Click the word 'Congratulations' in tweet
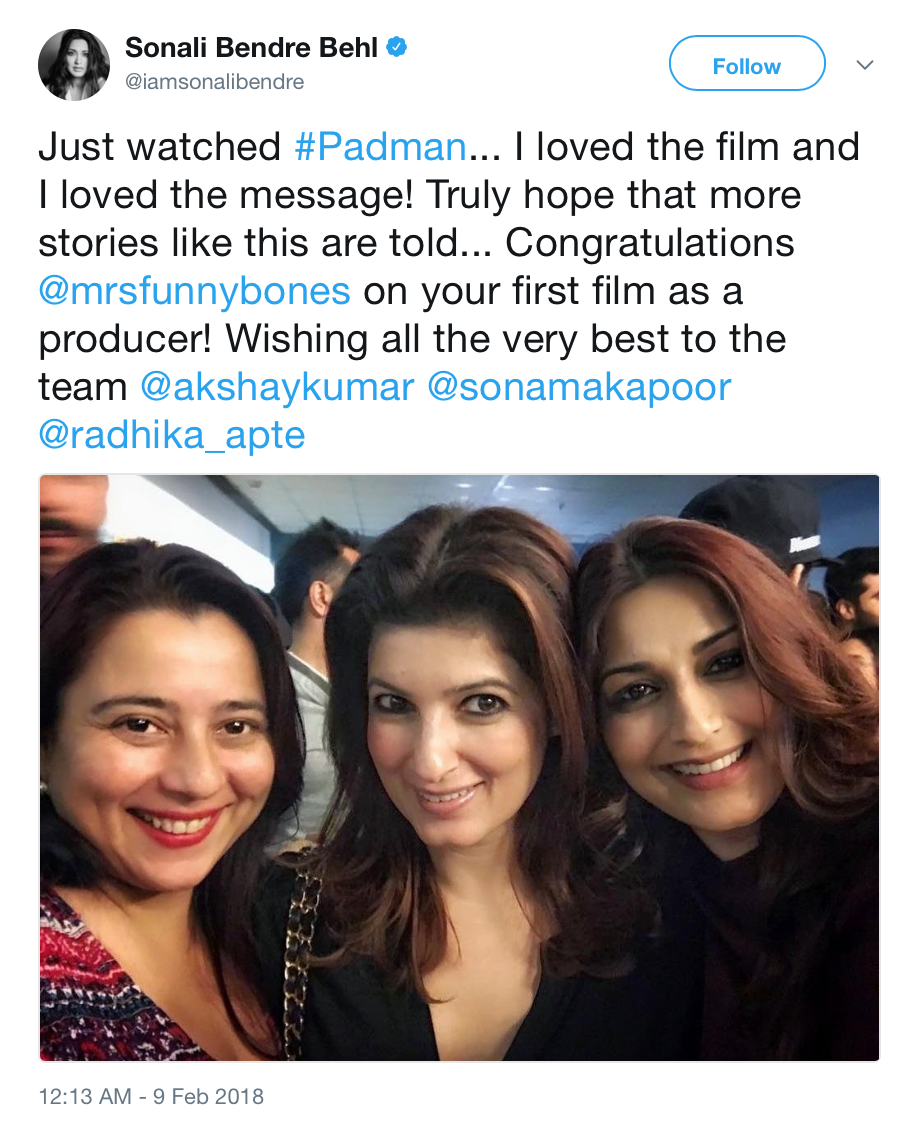The image size is (916, 1124). click(x=650, y=243)
